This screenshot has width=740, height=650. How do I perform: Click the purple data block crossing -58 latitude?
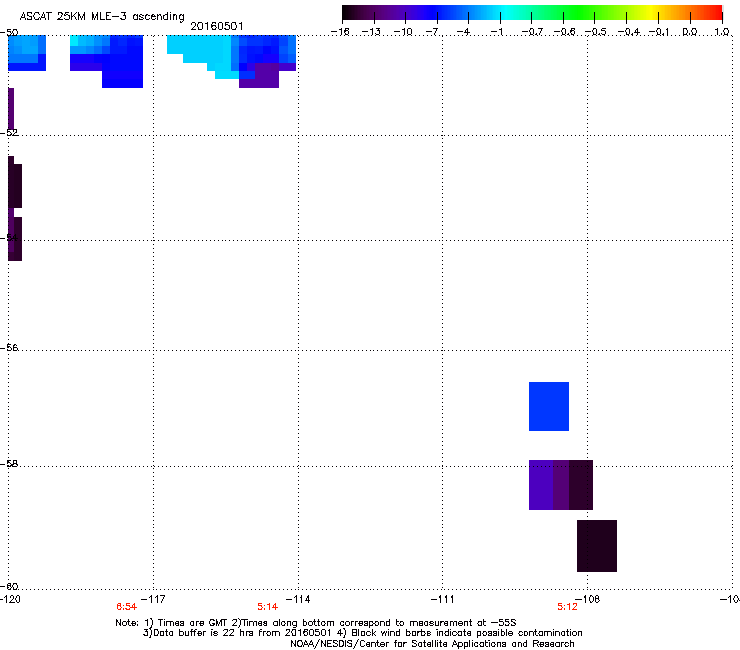coord(561,485)
